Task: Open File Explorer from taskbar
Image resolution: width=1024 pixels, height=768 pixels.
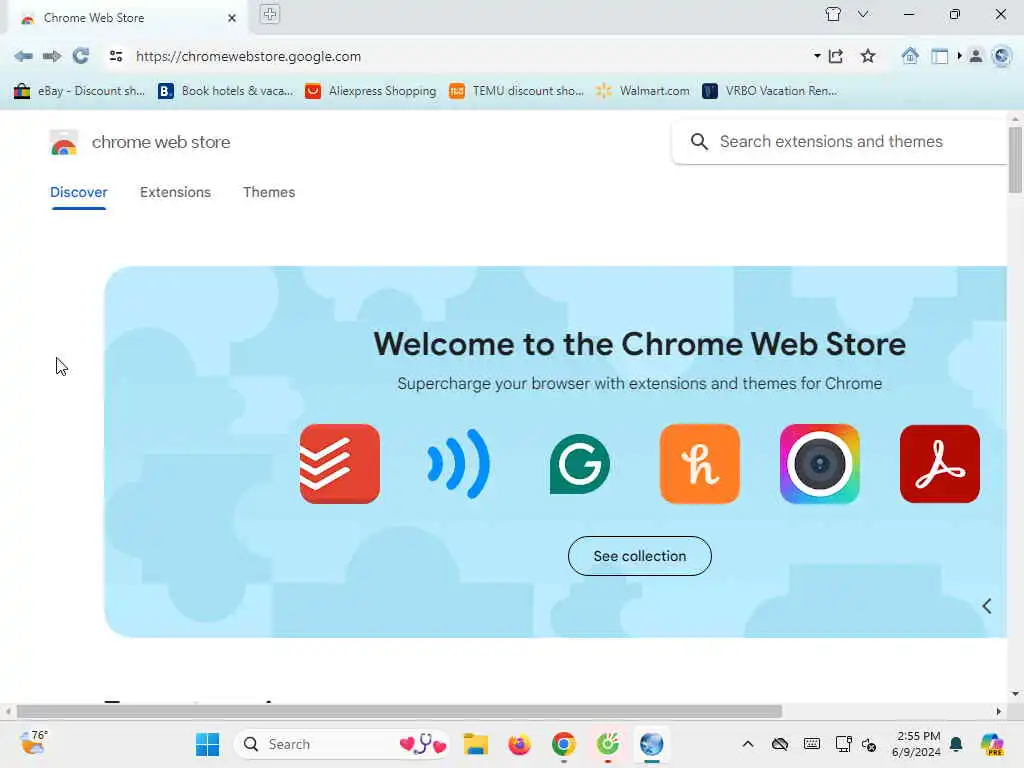Action: [x=475, y=744]
